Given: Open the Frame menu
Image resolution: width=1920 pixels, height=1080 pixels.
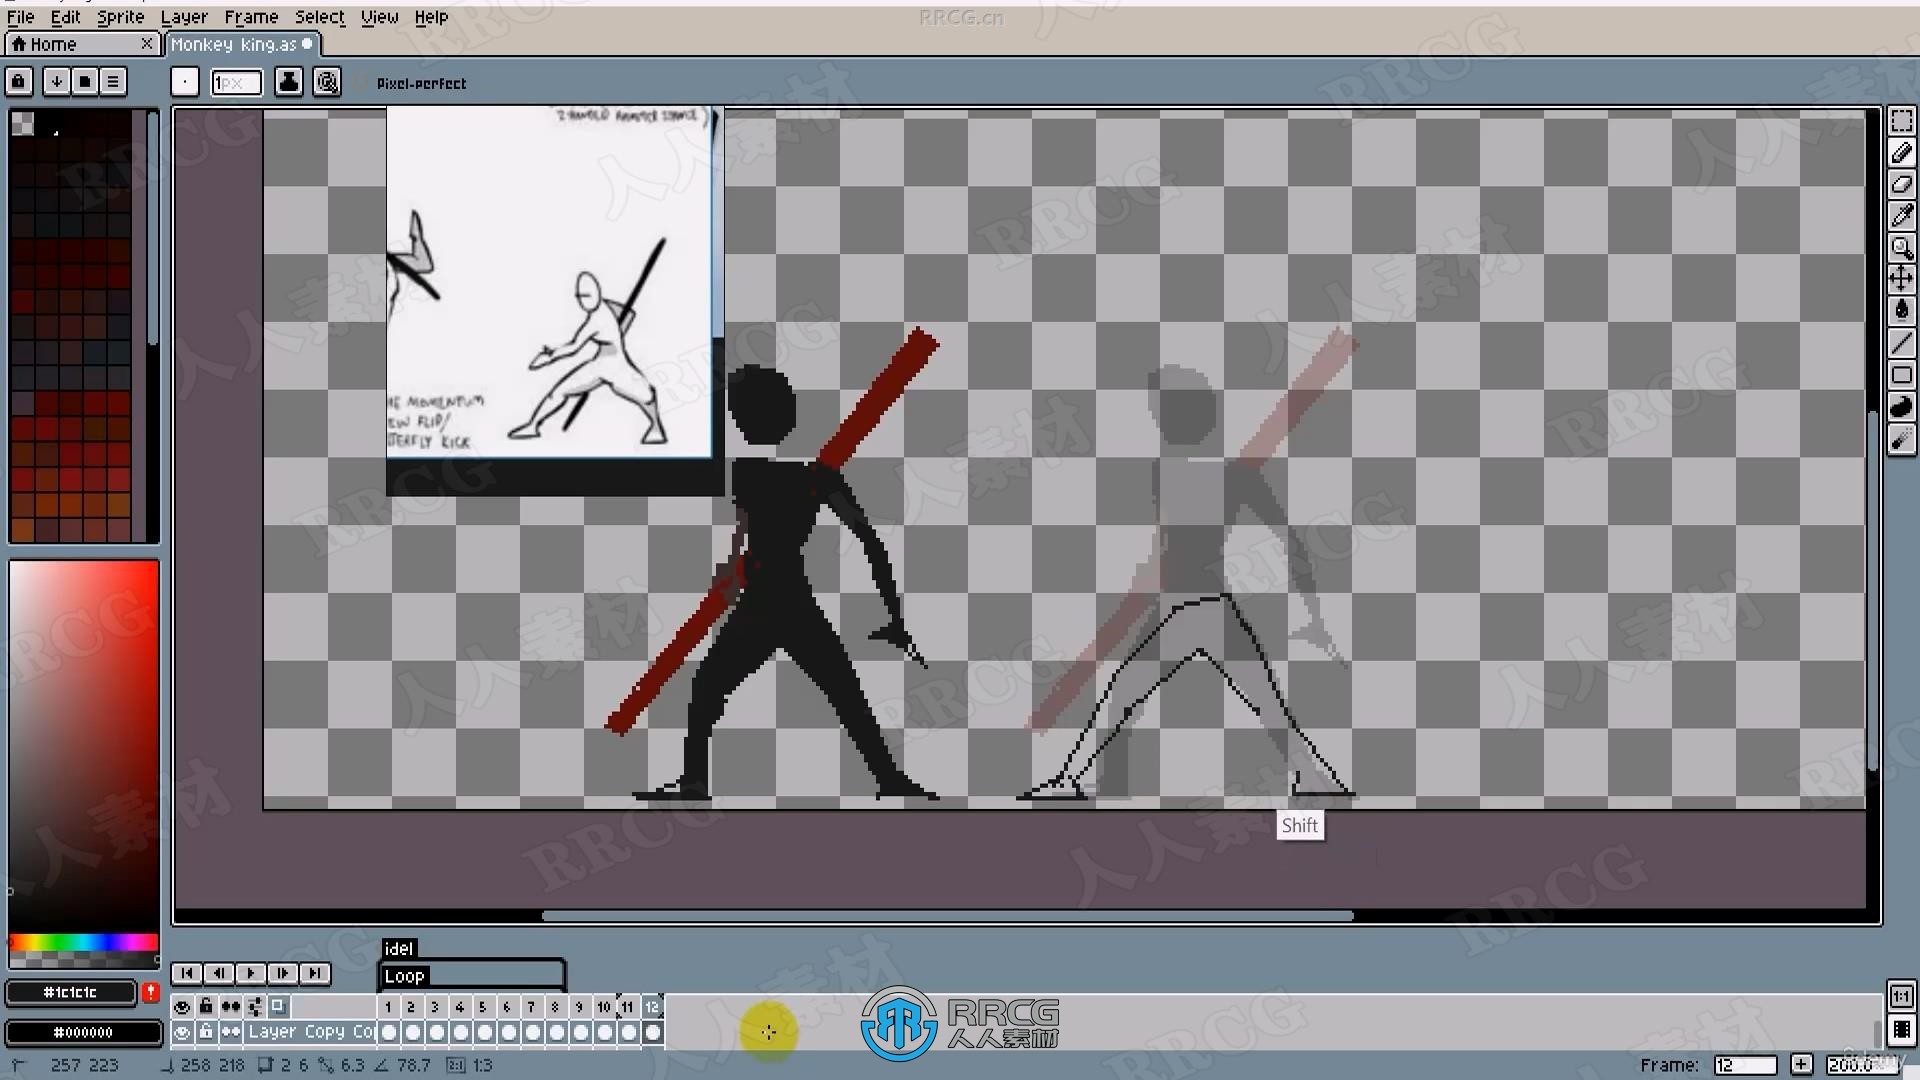Looking at the screenshot, I should [x=251, y=17].
